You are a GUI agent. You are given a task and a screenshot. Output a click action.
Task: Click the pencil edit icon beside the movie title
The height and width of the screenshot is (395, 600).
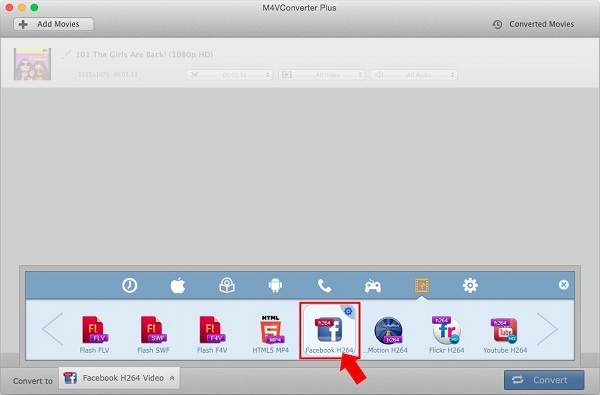click(x=67, y=54)
